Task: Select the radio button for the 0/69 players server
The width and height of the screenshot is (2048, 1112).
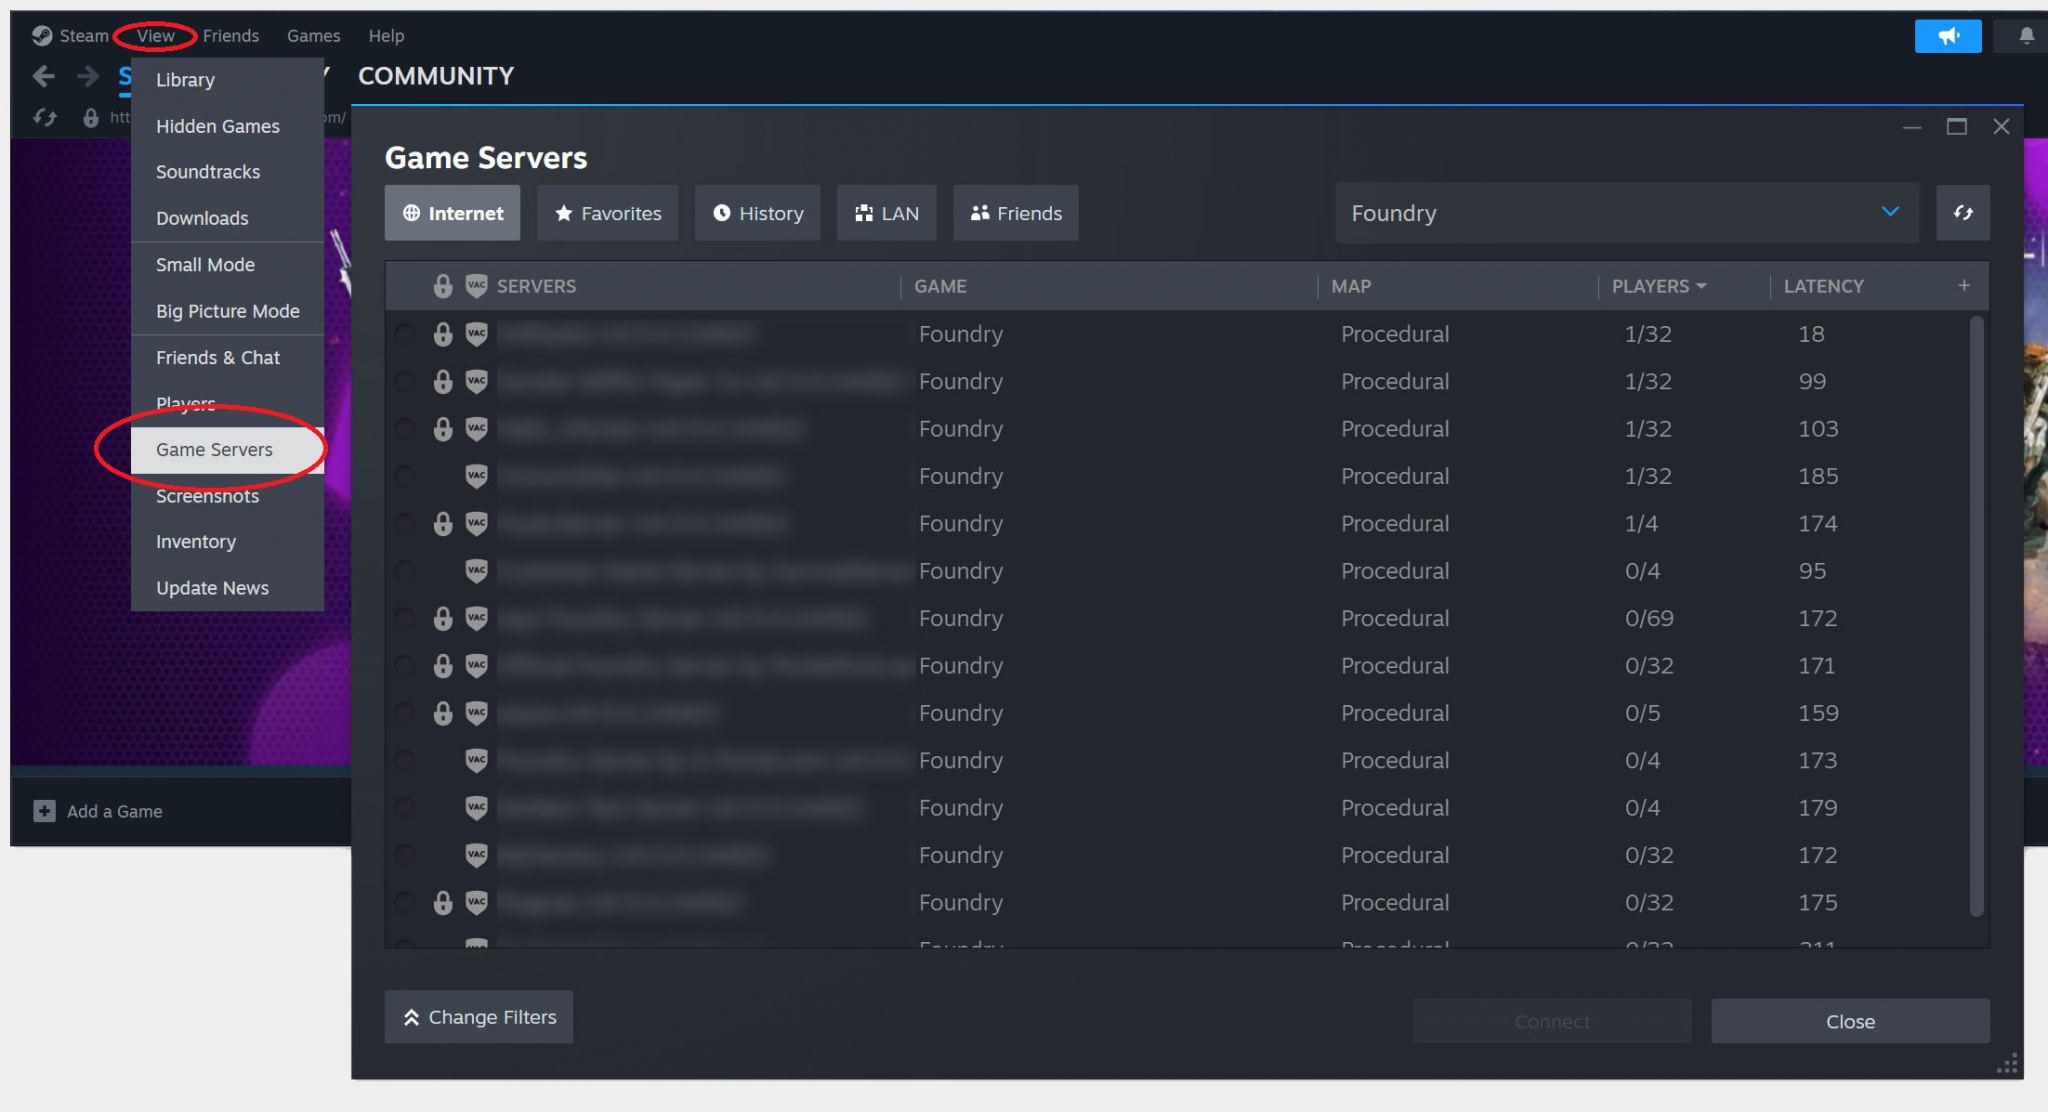Action: pos(404,618)
